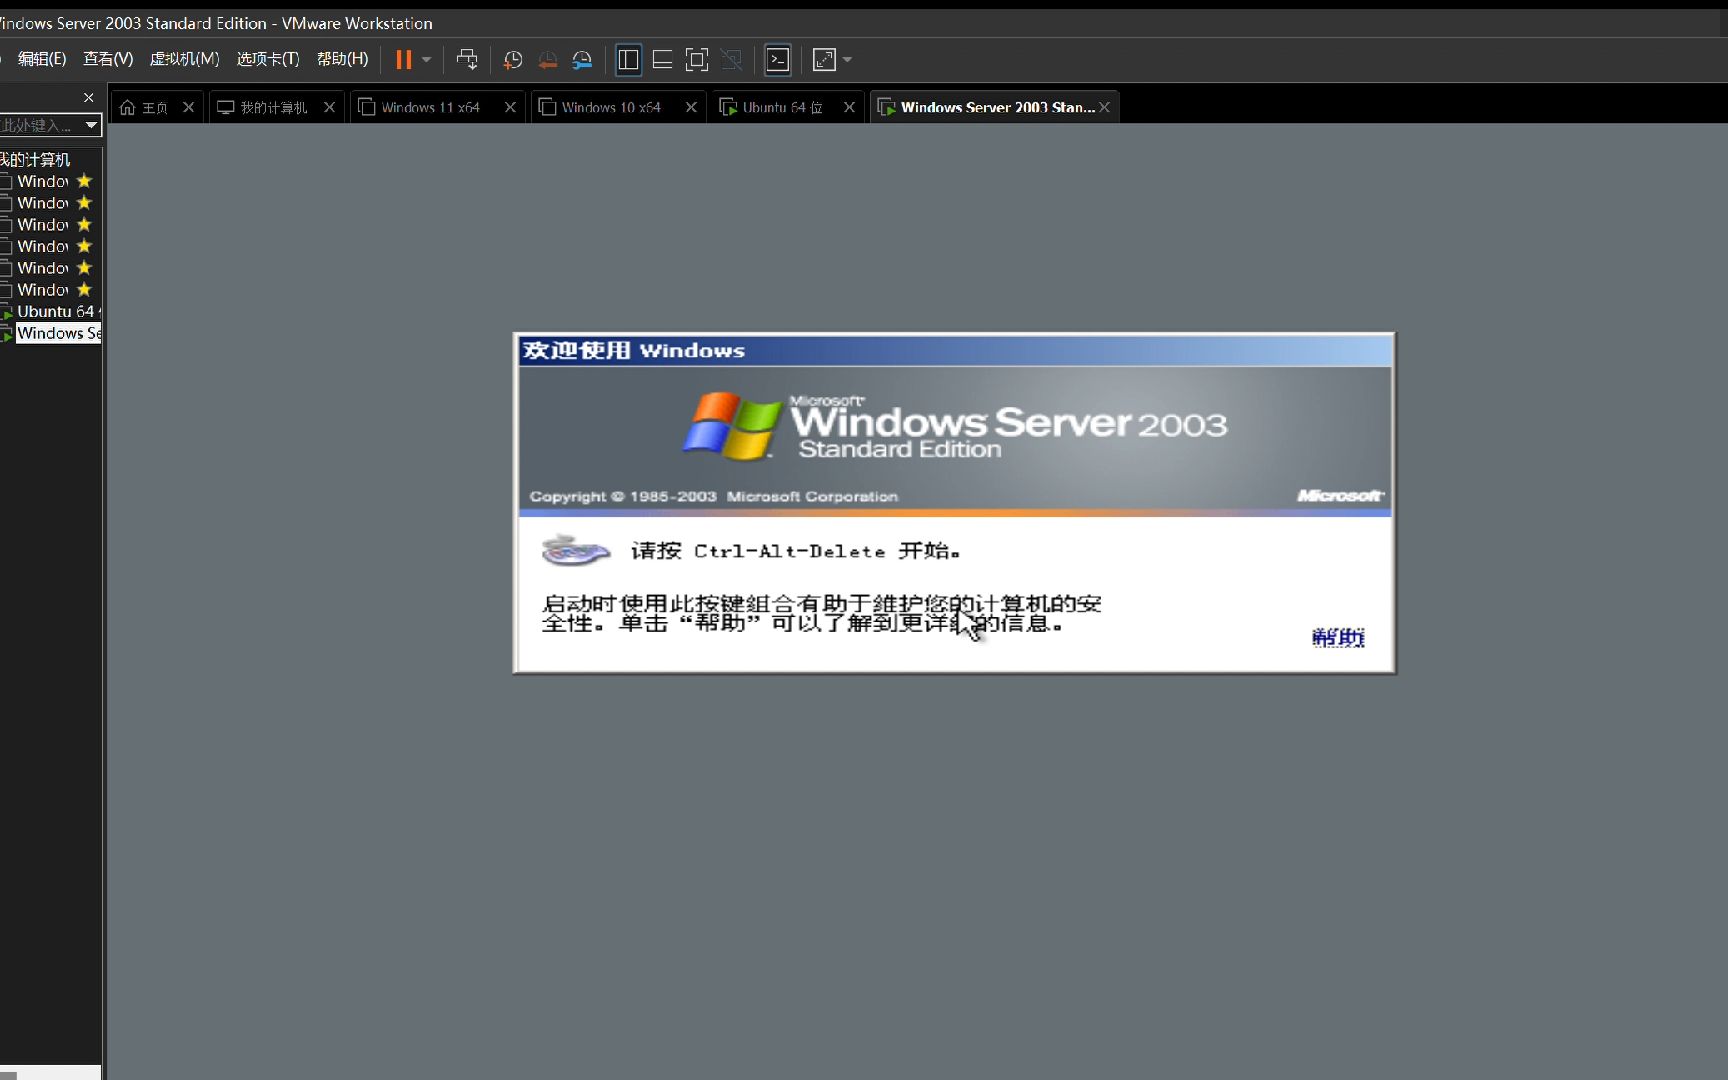Toggle favorite star on first Windo VM
This screenshot has height=1080, width=1728.
coord(84,181)
